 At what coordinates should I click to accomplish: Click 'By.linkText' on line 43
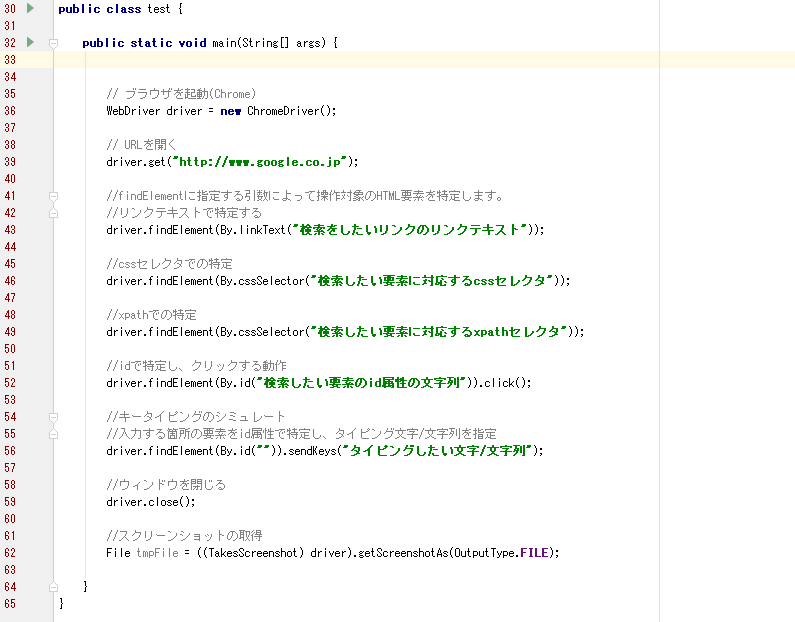[x=252, y=230]
